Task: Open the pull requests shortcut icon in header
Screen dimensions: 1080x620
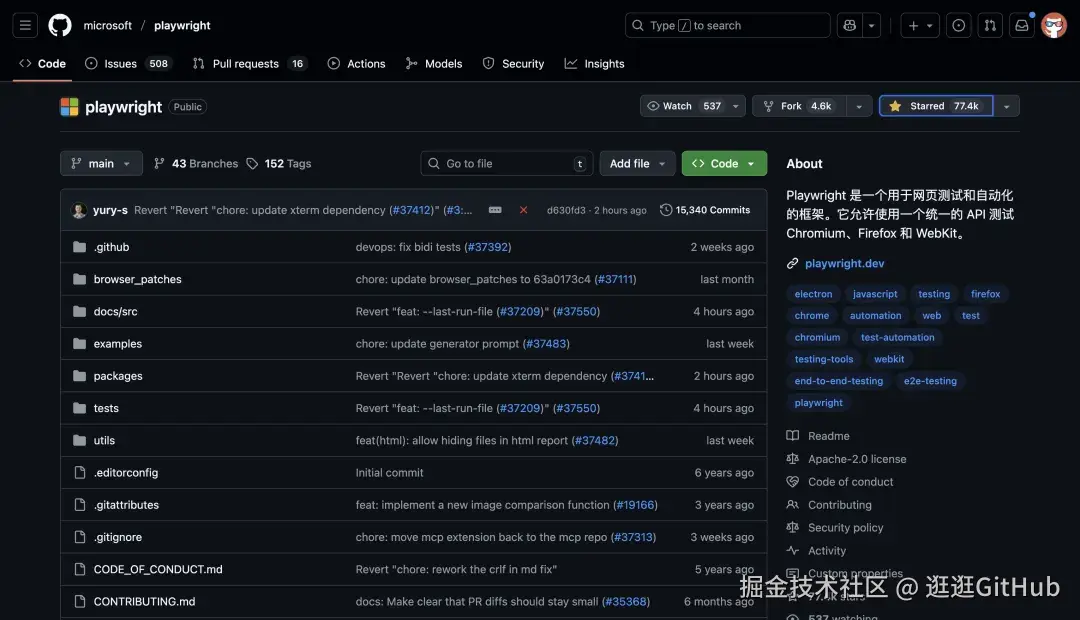Action: pyautogui.click(x=990, y=25)
